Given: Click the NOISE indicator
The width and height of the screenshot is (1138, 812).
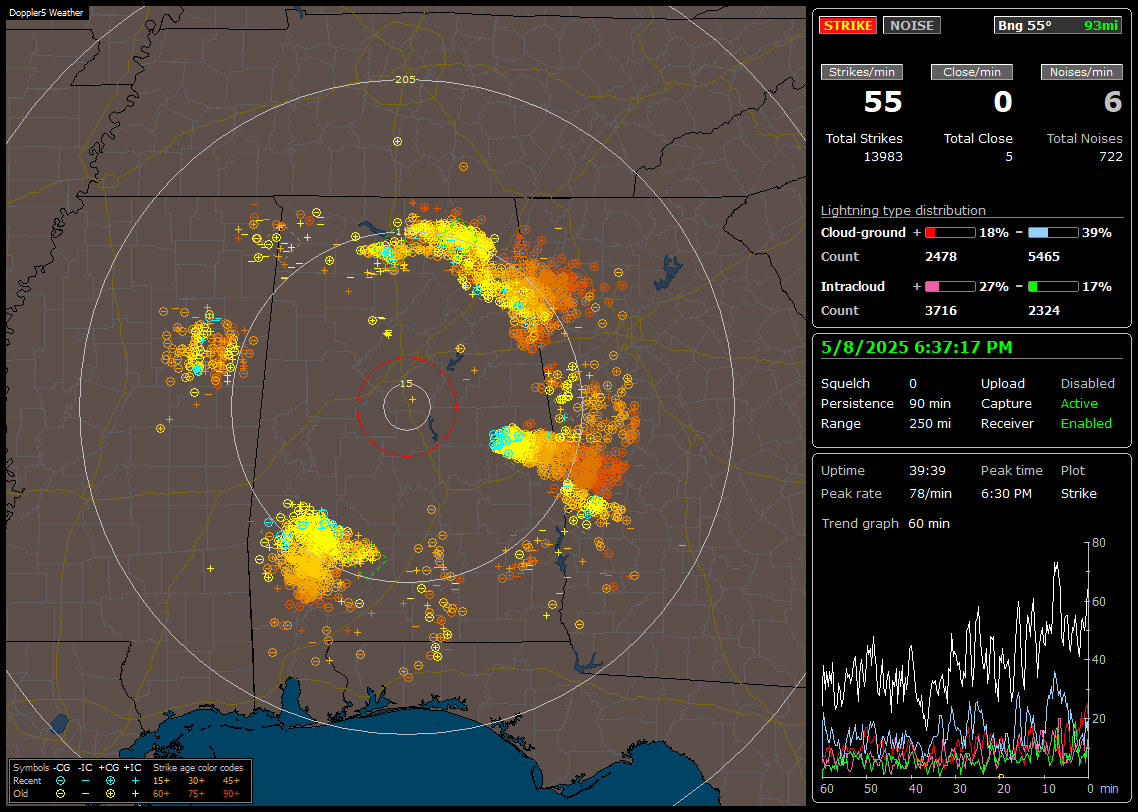Looking at the screenshot, I should tap(912, 25).
